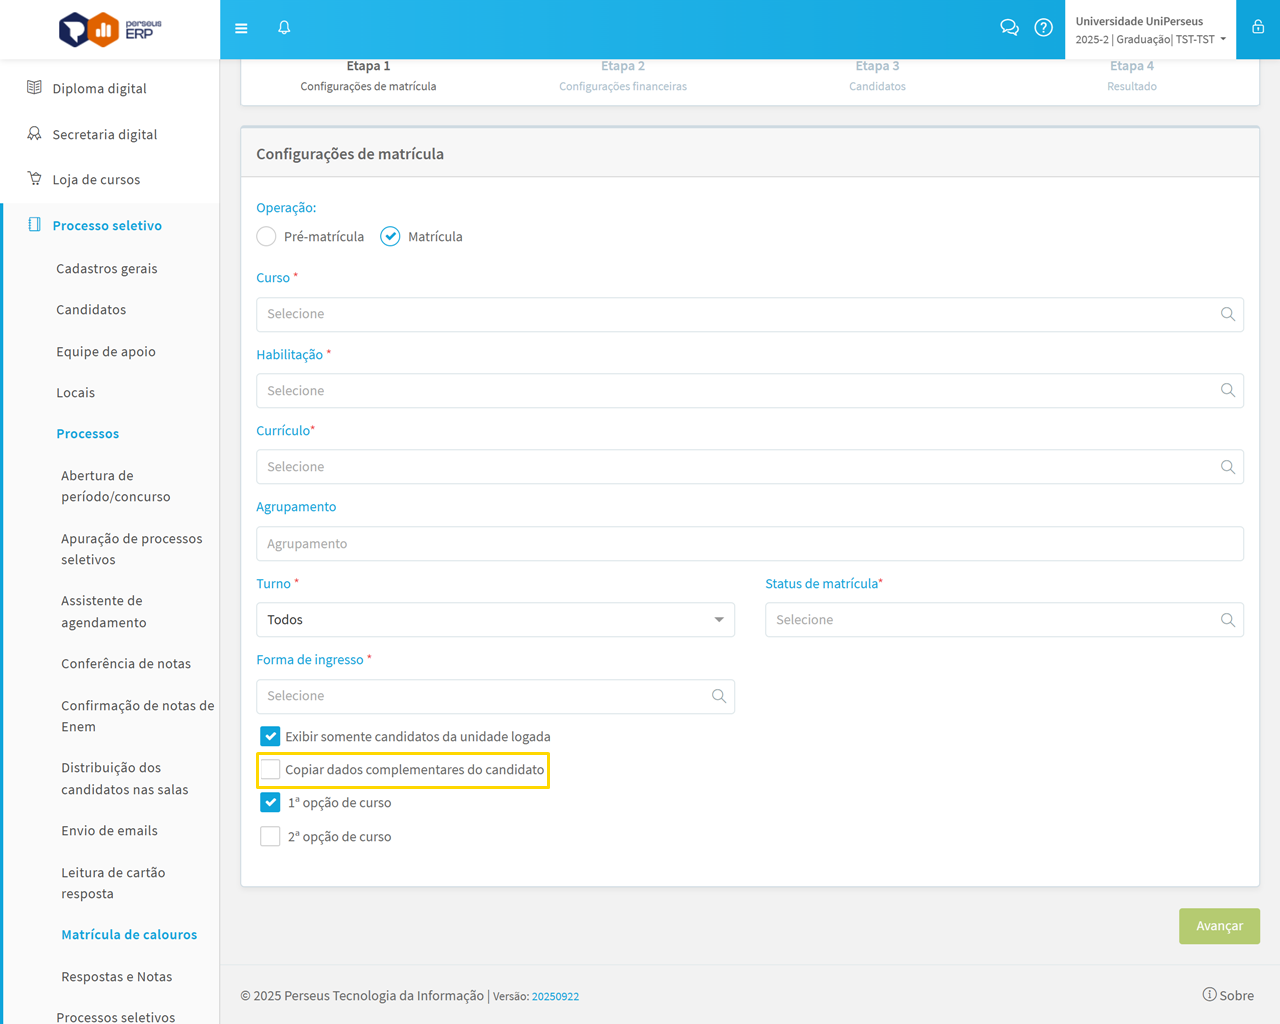
Task: Click the help question mark icon
Action: [x=1043, y=28]
